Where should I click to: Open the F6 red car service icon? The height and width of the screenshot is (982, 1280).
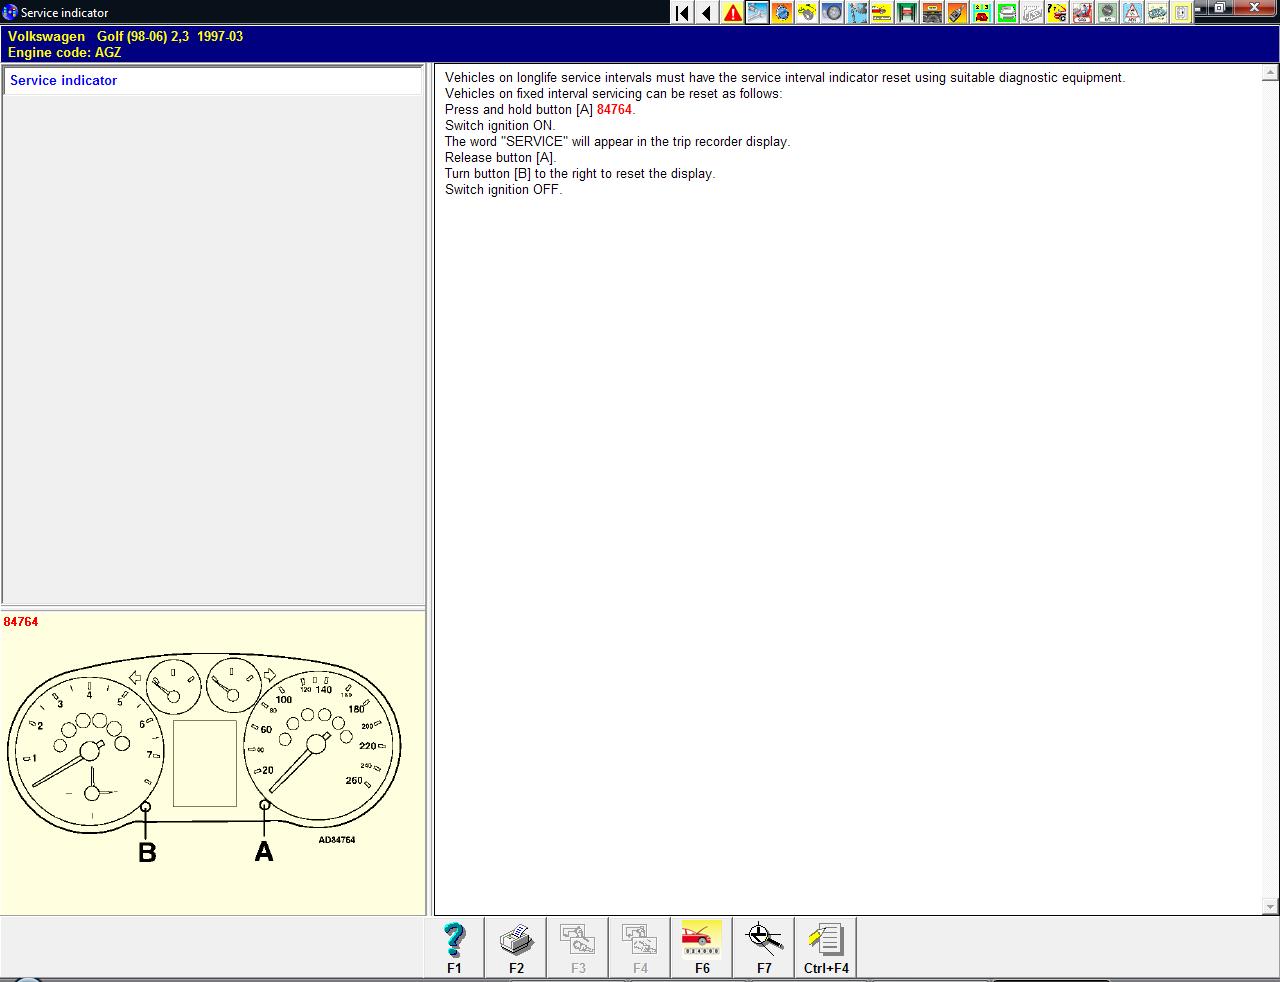tap(702, 947)
